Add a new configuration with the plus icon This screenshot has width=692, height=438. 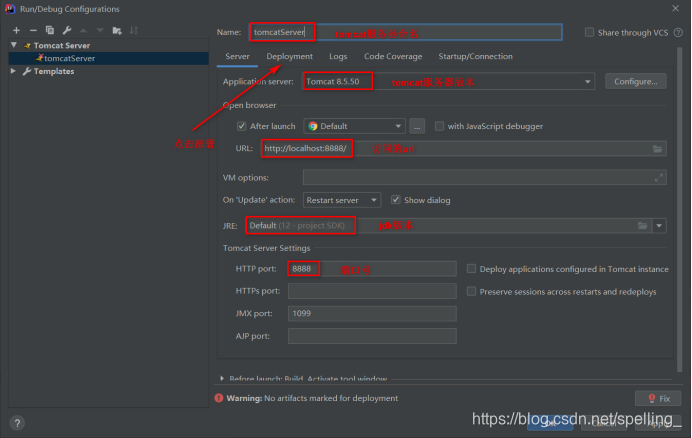(x=16, y=30)
